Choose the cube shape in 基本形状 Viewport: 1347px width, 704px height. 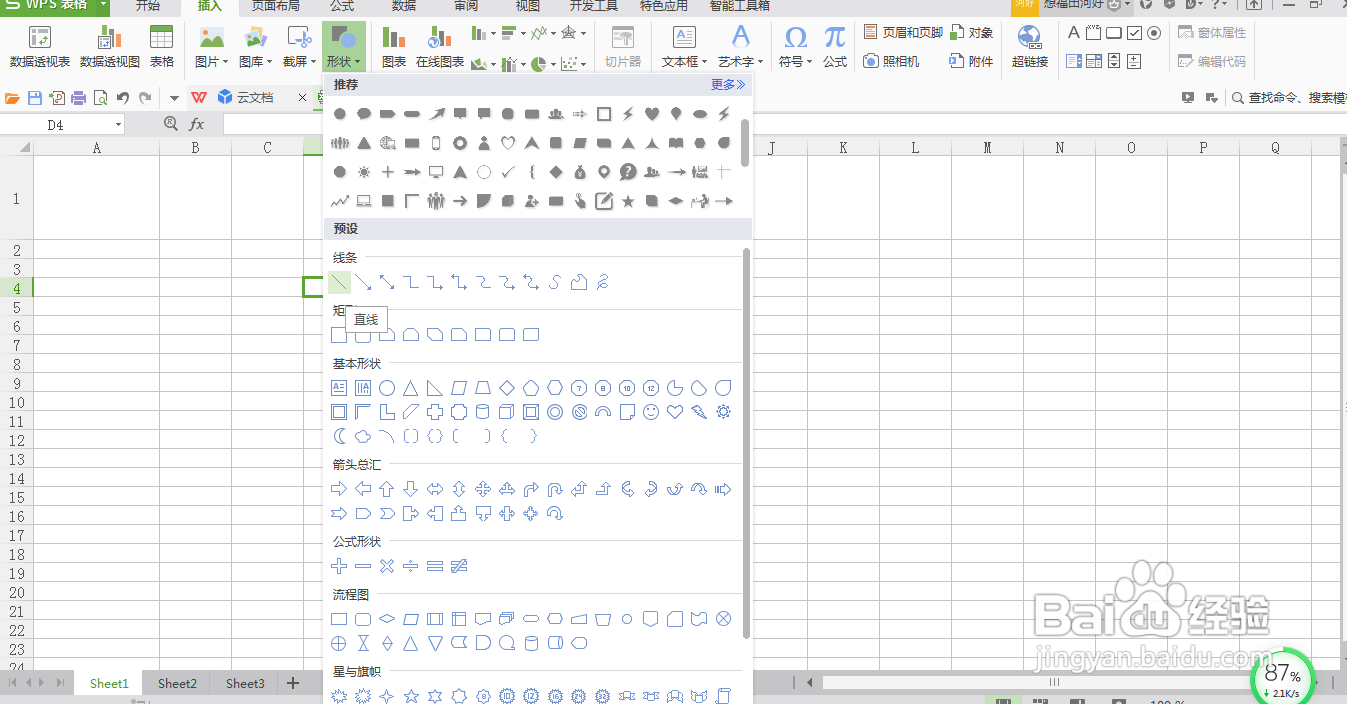(x=507, y=412)
